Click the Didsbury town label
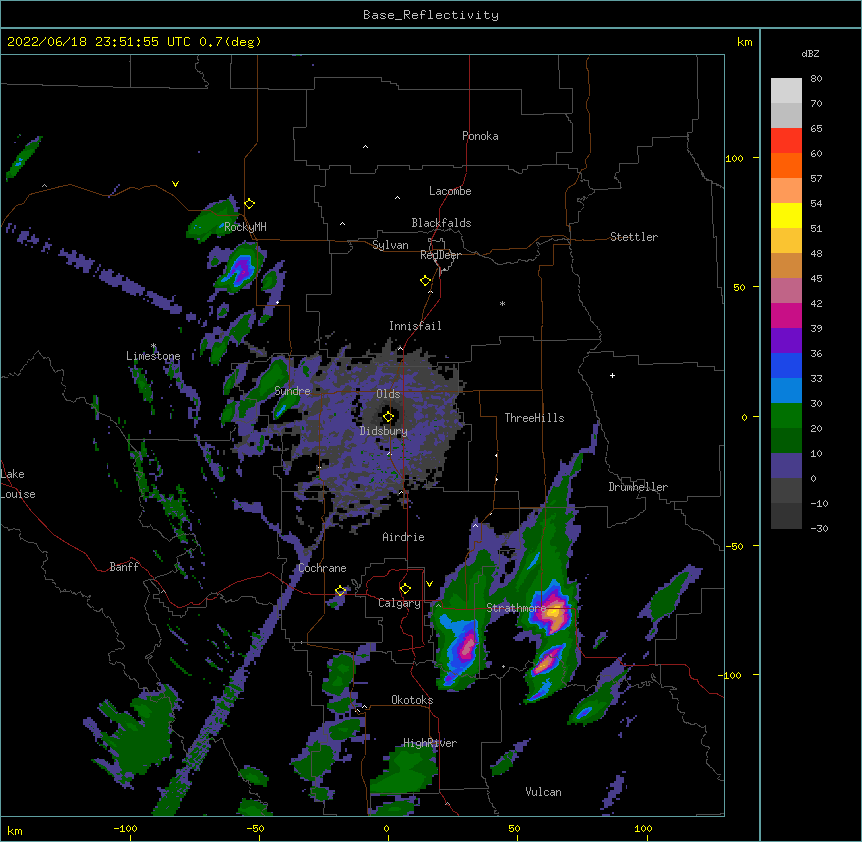Screen dimensions: 862x842 pos(384,431)
